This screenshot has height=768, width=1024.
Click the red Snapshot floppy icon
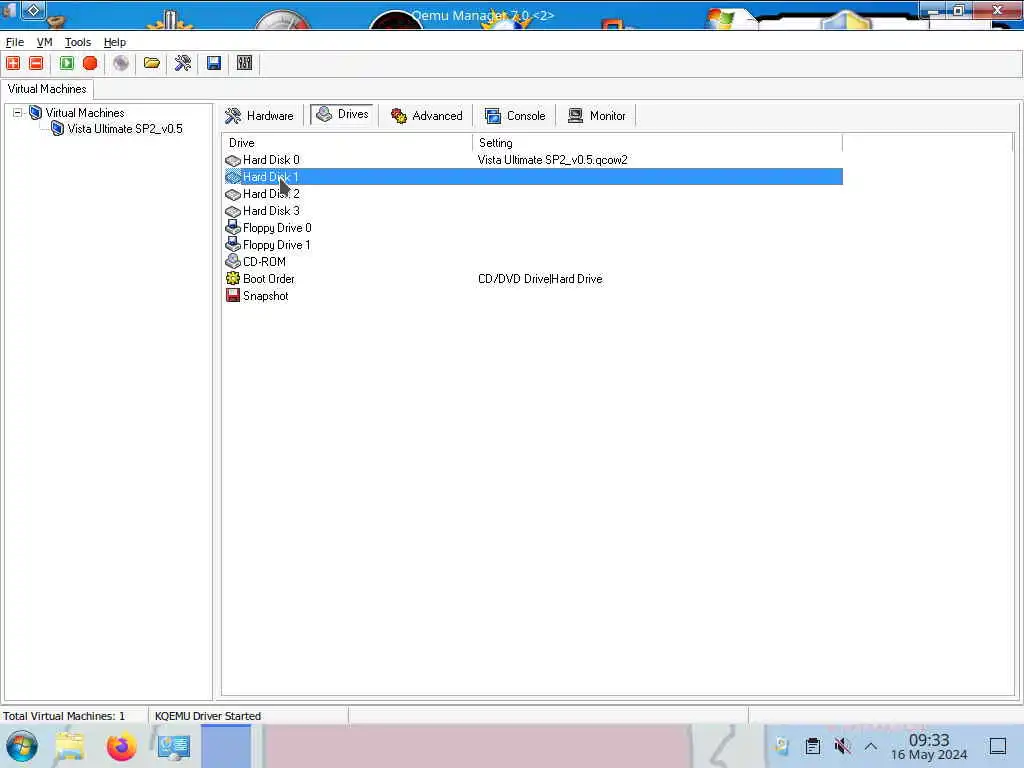click(233, 295)
